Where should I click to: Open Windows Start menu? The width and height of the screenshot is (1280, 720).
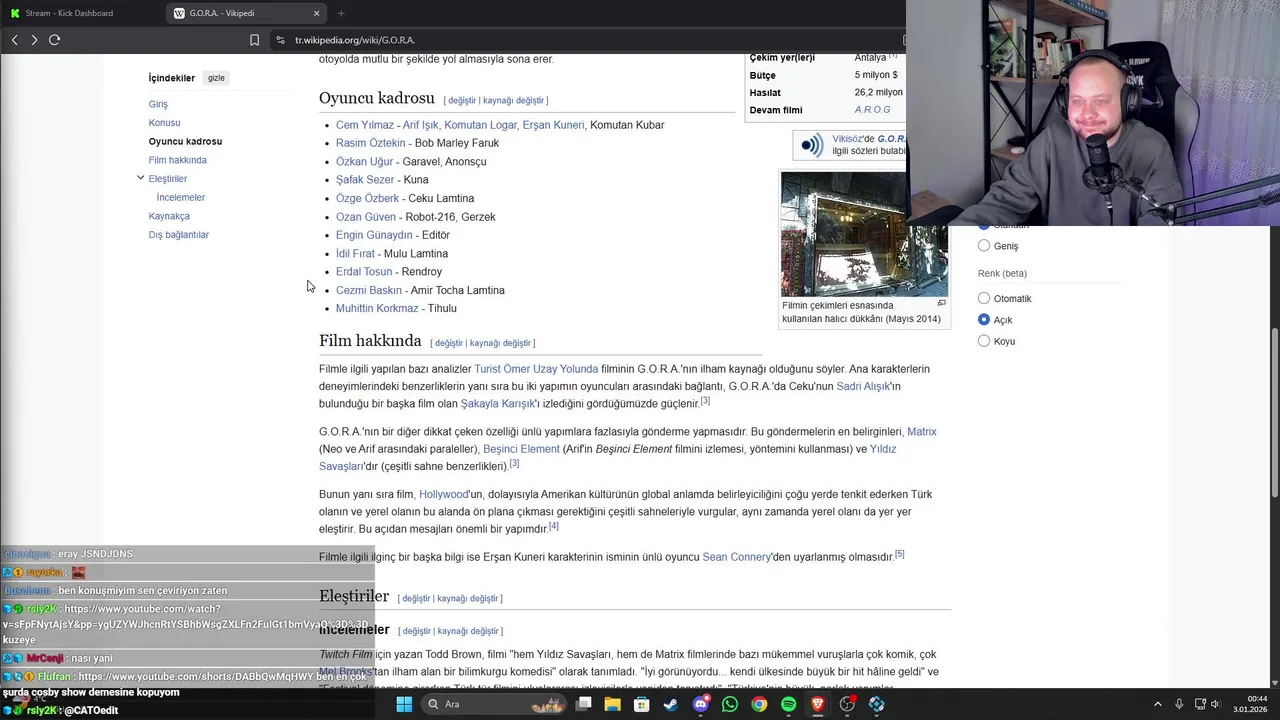(404, 704)
